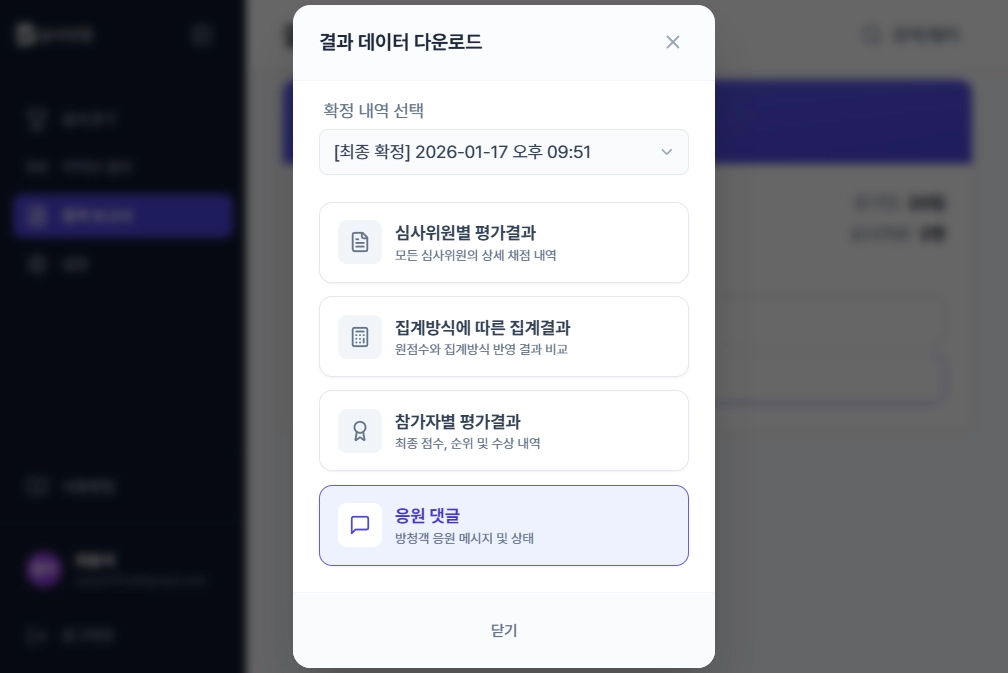
Task: Click the calculator icon for 집계방식에 따른 집계결과
Action: [360, 337]
